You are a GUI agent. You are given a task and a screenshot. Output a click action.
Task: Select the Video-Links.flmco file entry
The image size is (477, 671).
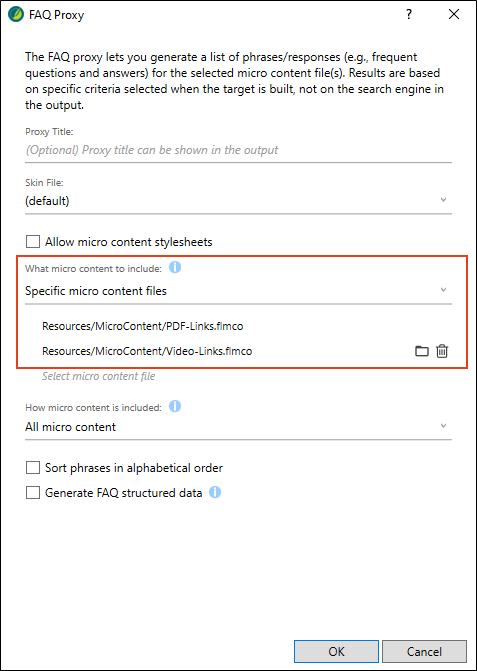click(147, 351)
